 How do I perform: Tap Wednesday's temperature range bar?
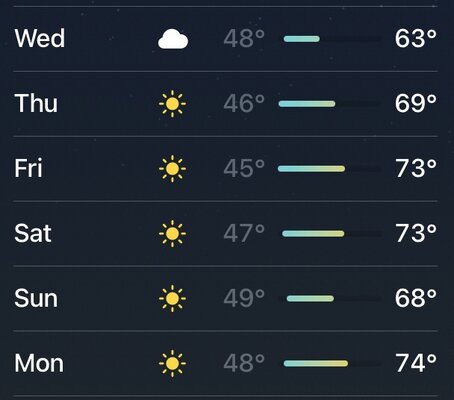[332, 39]
